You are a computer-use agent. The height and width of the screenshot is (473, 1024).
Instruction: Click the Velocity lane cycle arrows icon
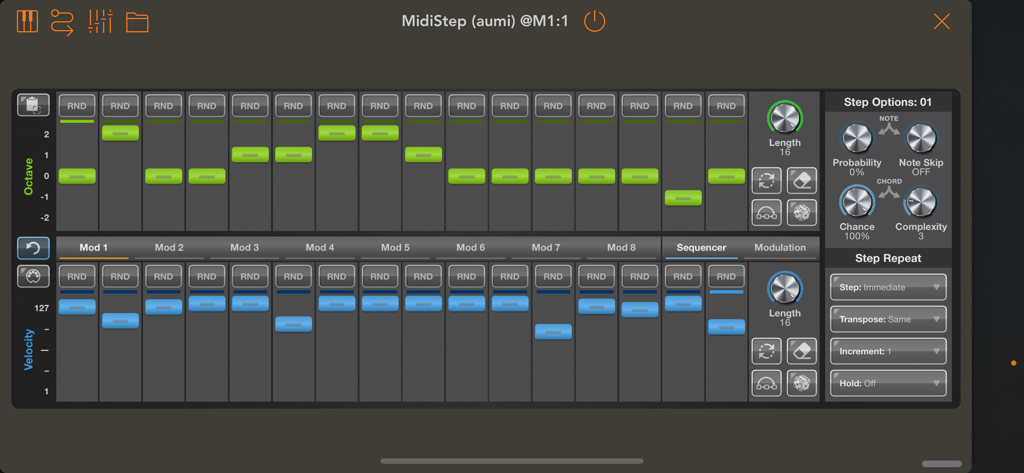(767, 350)
